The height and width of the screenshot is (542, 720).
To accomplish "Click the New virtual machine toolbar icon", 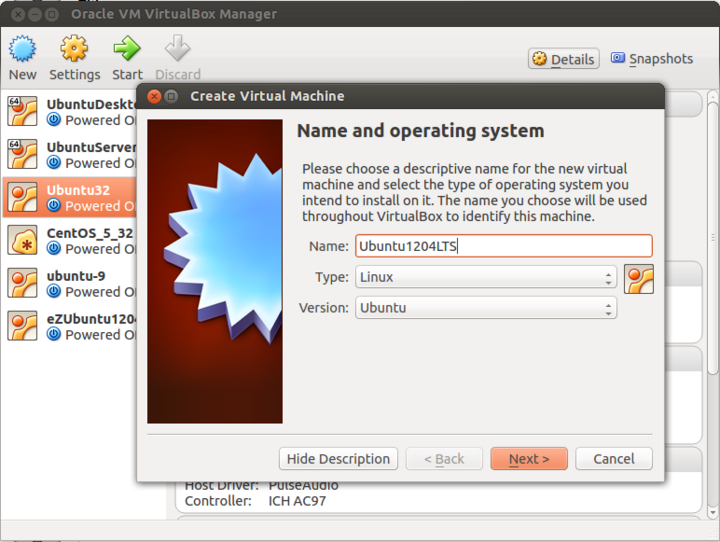I will (x=22, y=49).
